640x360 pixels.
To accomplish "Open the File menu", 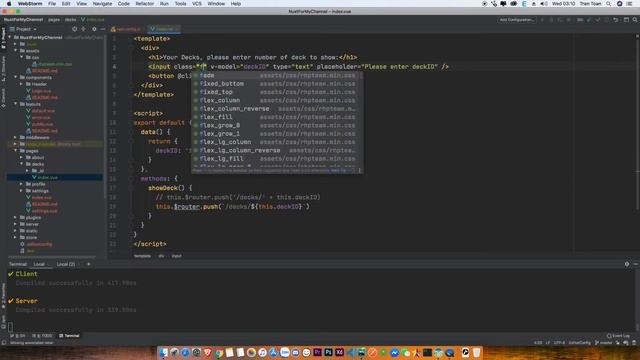I will [x=52, y=4].
